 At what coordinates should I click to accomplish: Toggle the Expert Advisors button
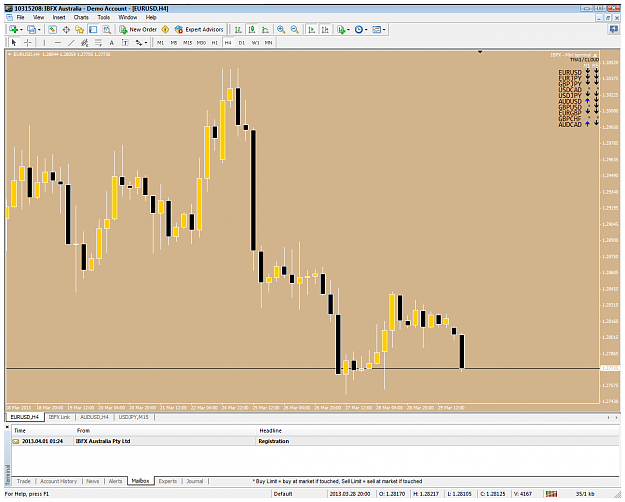pos(199,29)
